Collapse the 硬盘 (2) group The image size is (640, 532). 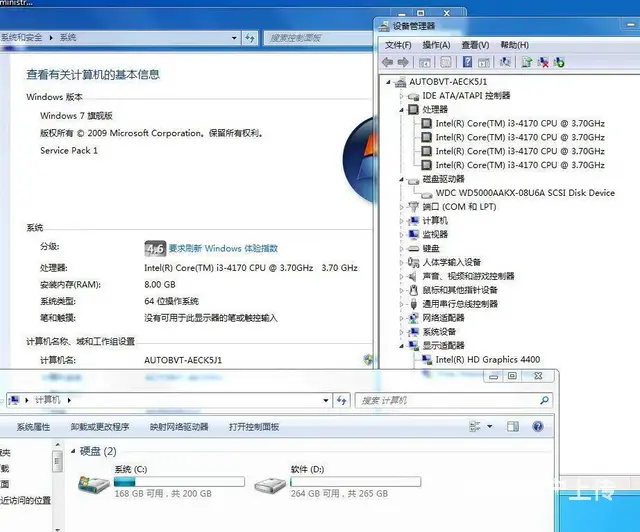[x=73, y=451]
